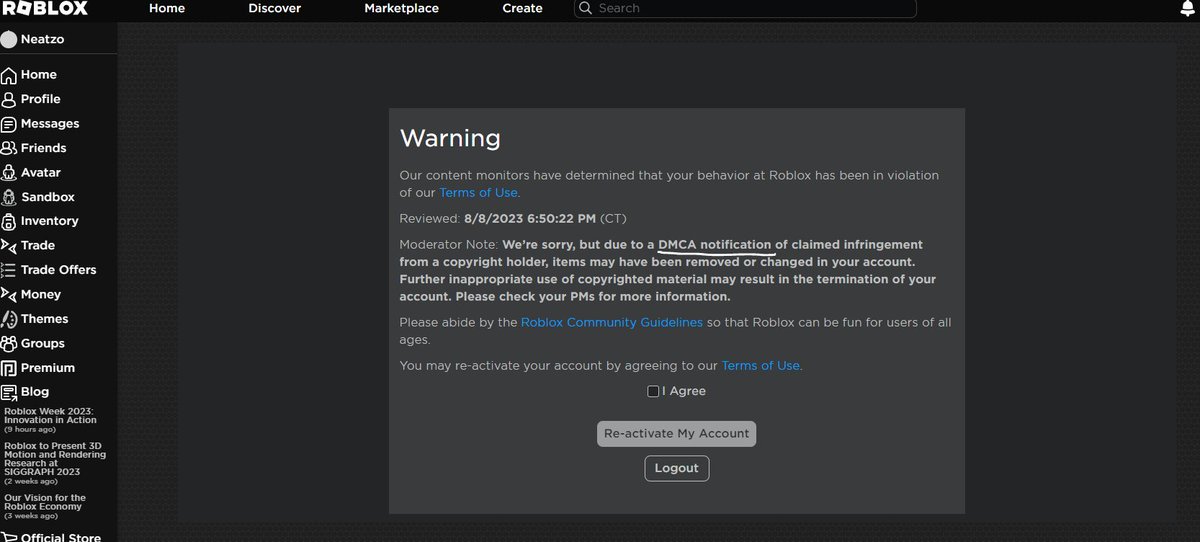This screenshot has height=542, width=1200.
Task: Click the Sandbox label in sidebar
Action: click(x=48, y=197)
